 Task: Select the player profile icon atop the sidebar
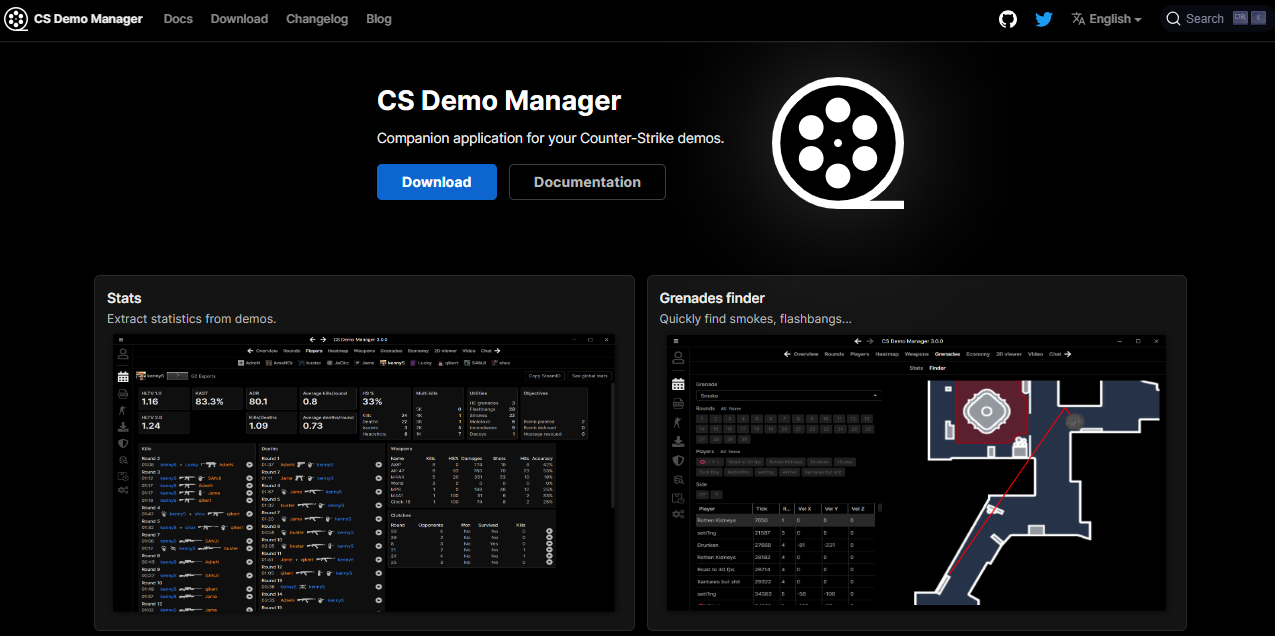pos(122,353)
